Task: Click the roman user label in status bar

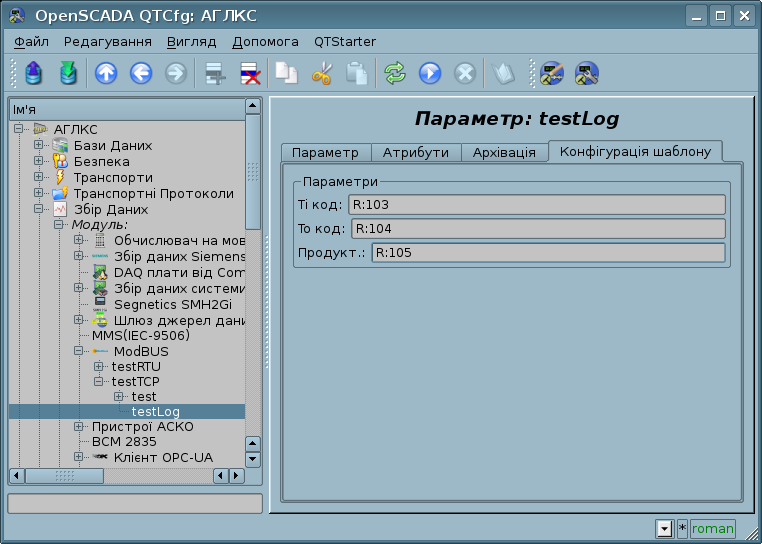Action: (712, 529)
